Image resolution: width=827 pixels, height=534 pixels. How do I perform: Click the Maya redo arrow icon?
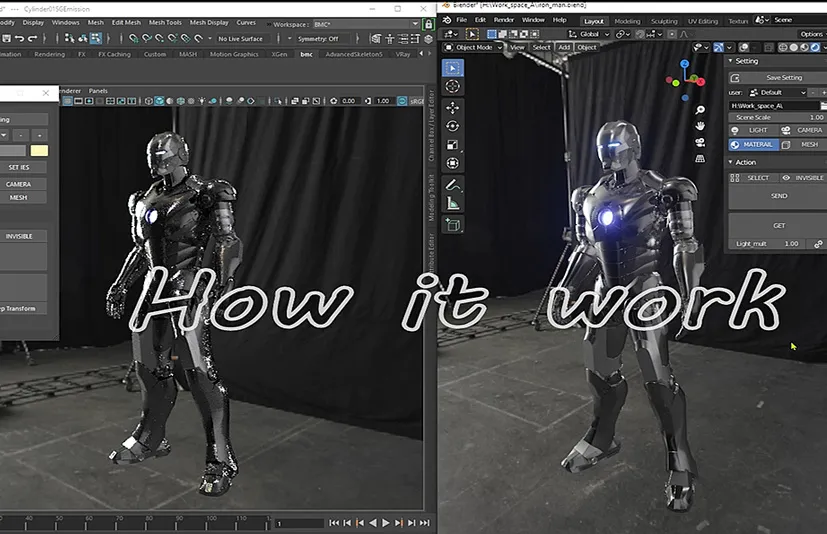coord(32,39)
